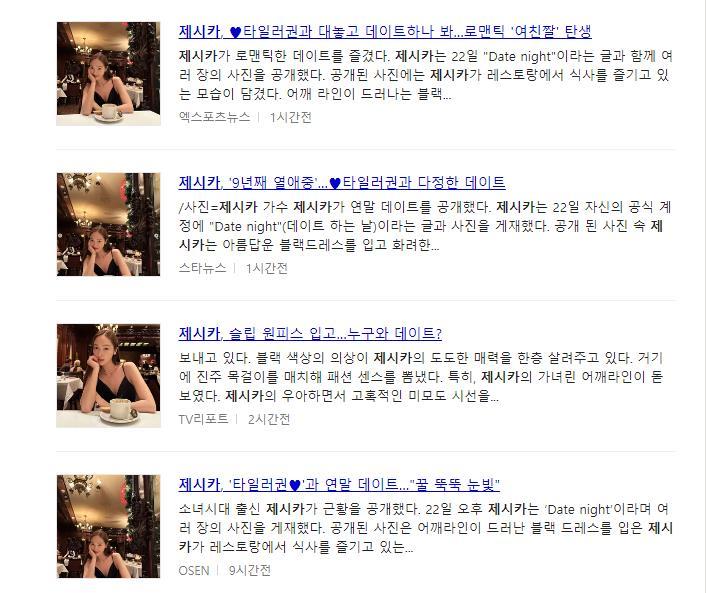Click the second article's thumbnail image
Screen dimensions: 706x593
point(109,224)
